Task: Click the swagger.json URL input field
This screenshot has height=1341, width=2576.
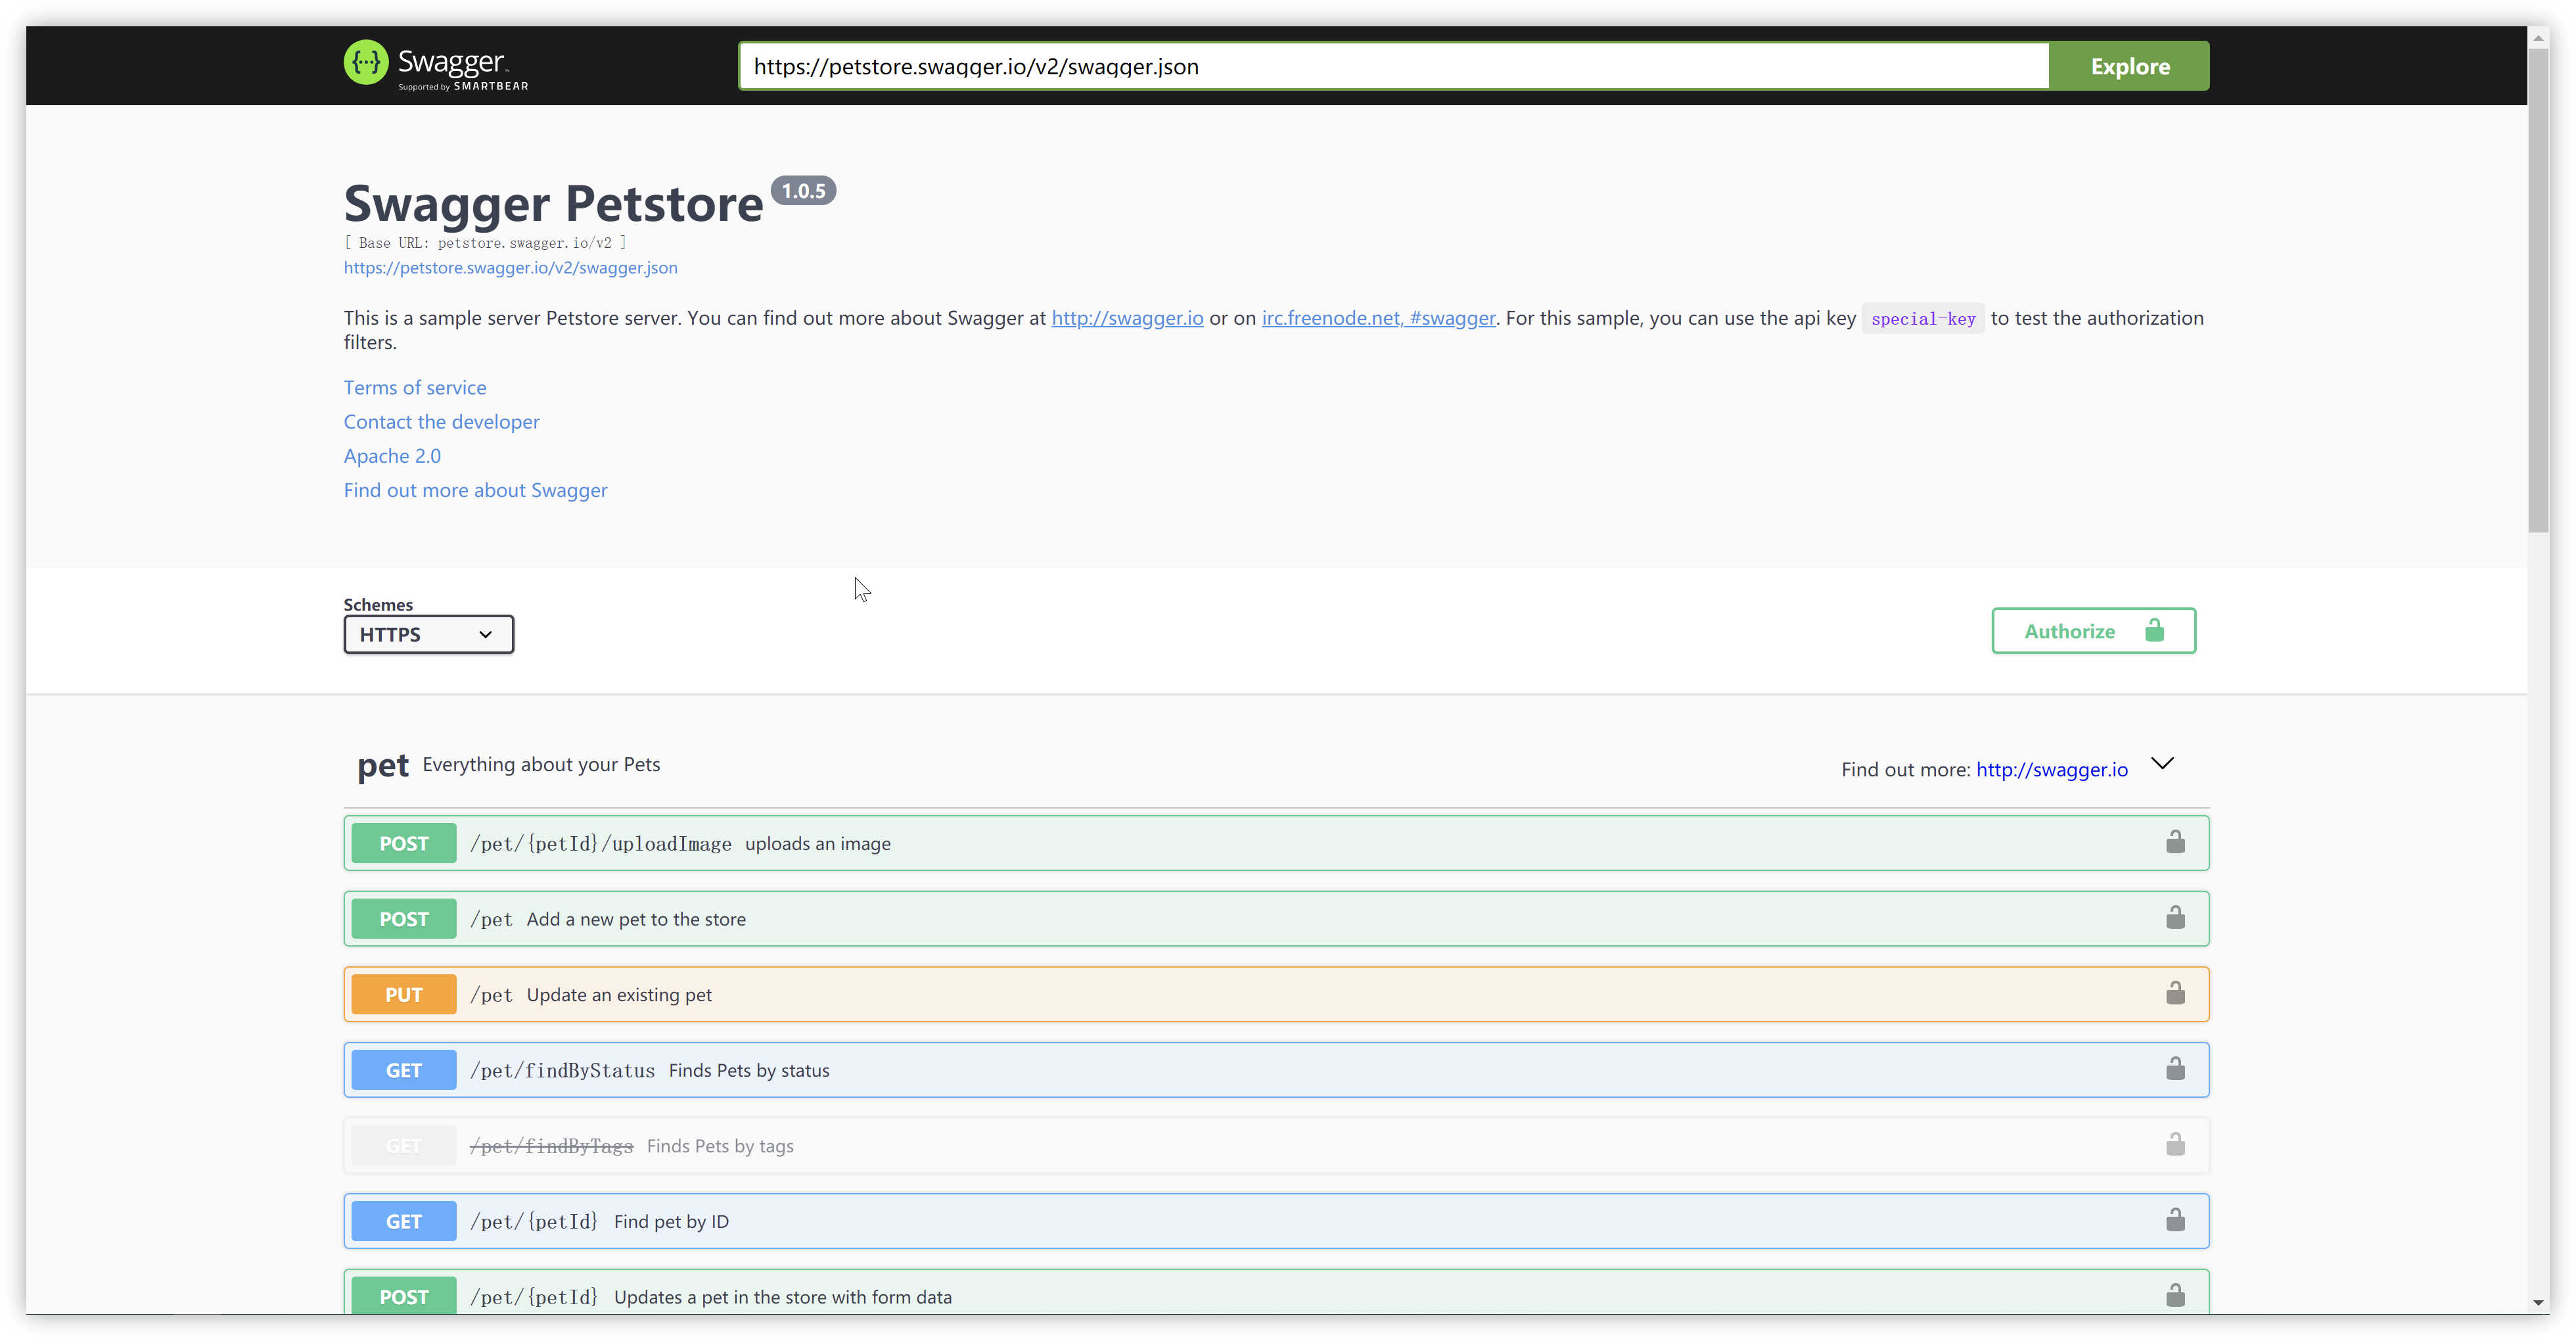Action: click(x=1392, y=66)
